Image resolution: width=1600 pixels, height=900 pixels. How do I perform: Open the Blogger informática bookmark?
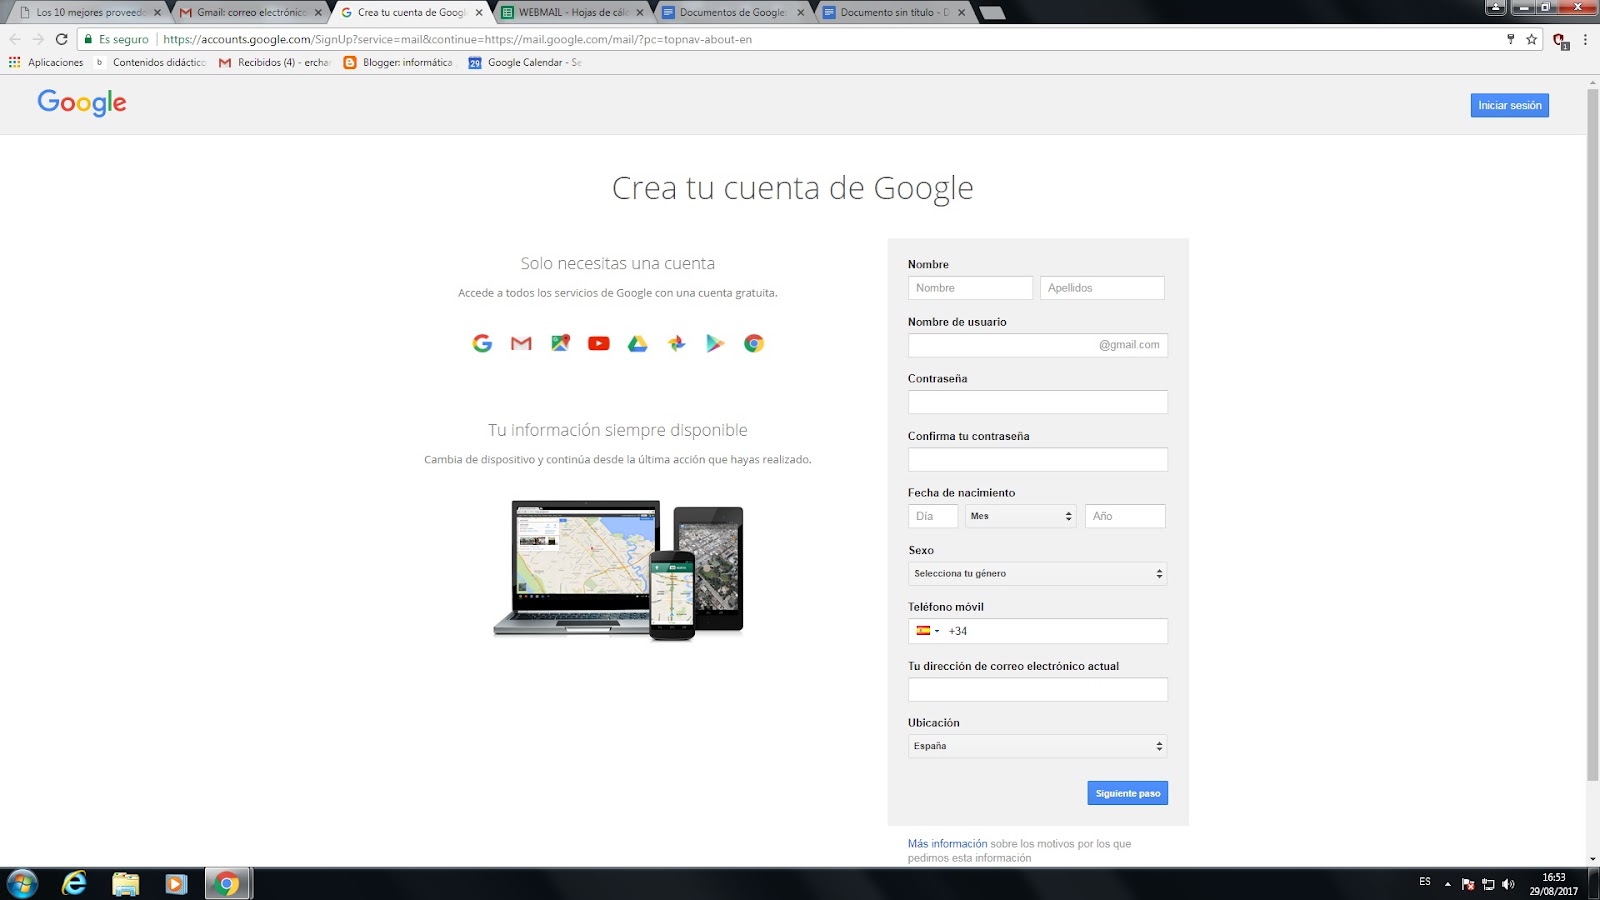[398, 62]
